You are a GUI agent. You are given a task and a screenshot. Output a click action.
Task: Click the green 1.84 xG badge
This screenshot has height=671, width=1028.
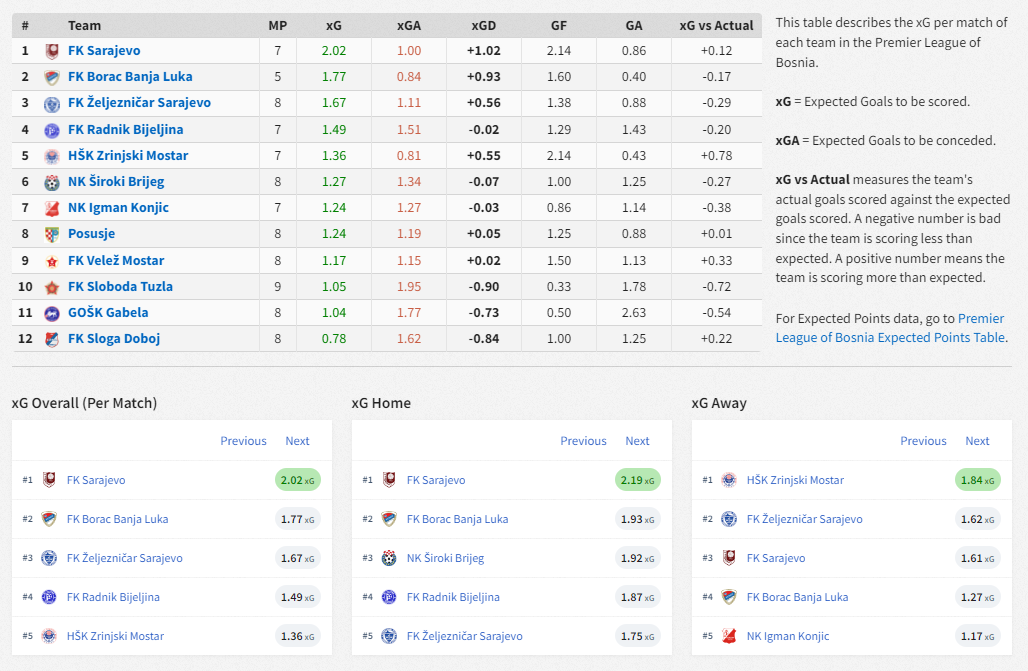[978, 480]
